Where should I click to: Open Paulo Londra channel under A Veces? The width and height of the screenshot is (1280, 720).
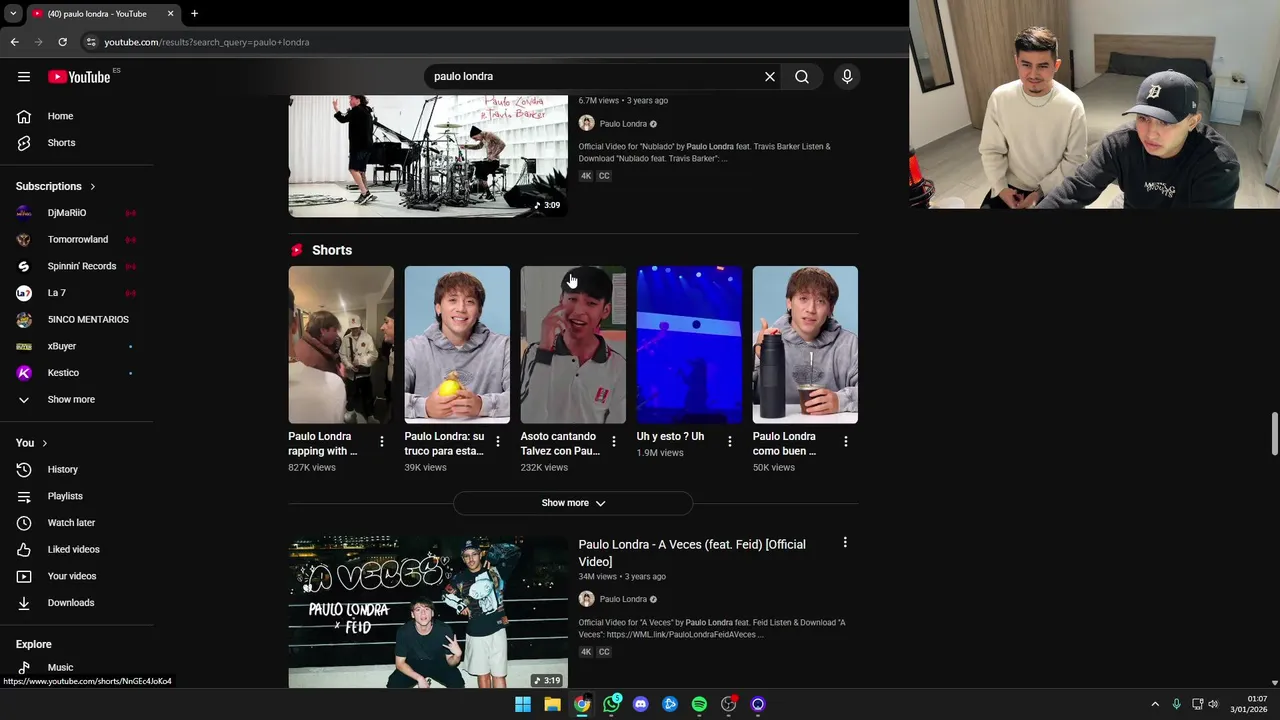[x=623, y=600]
